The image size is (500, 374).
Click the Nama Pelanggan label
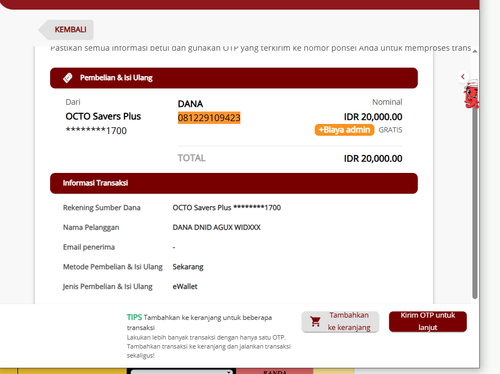point(91,228)
